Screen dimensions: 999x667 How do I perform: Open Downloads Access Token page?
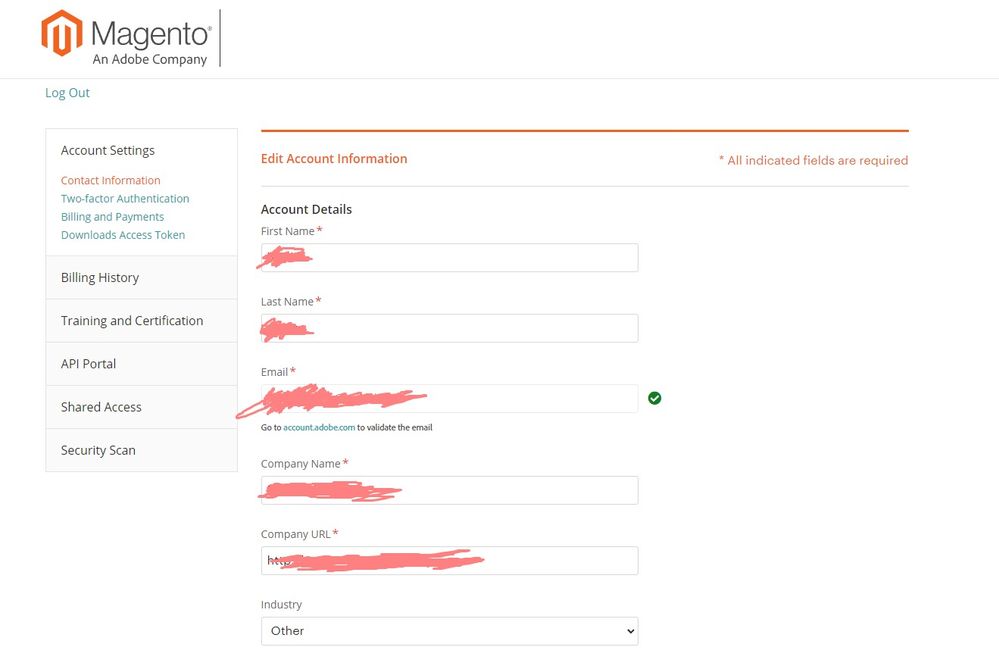coord(123,235)
